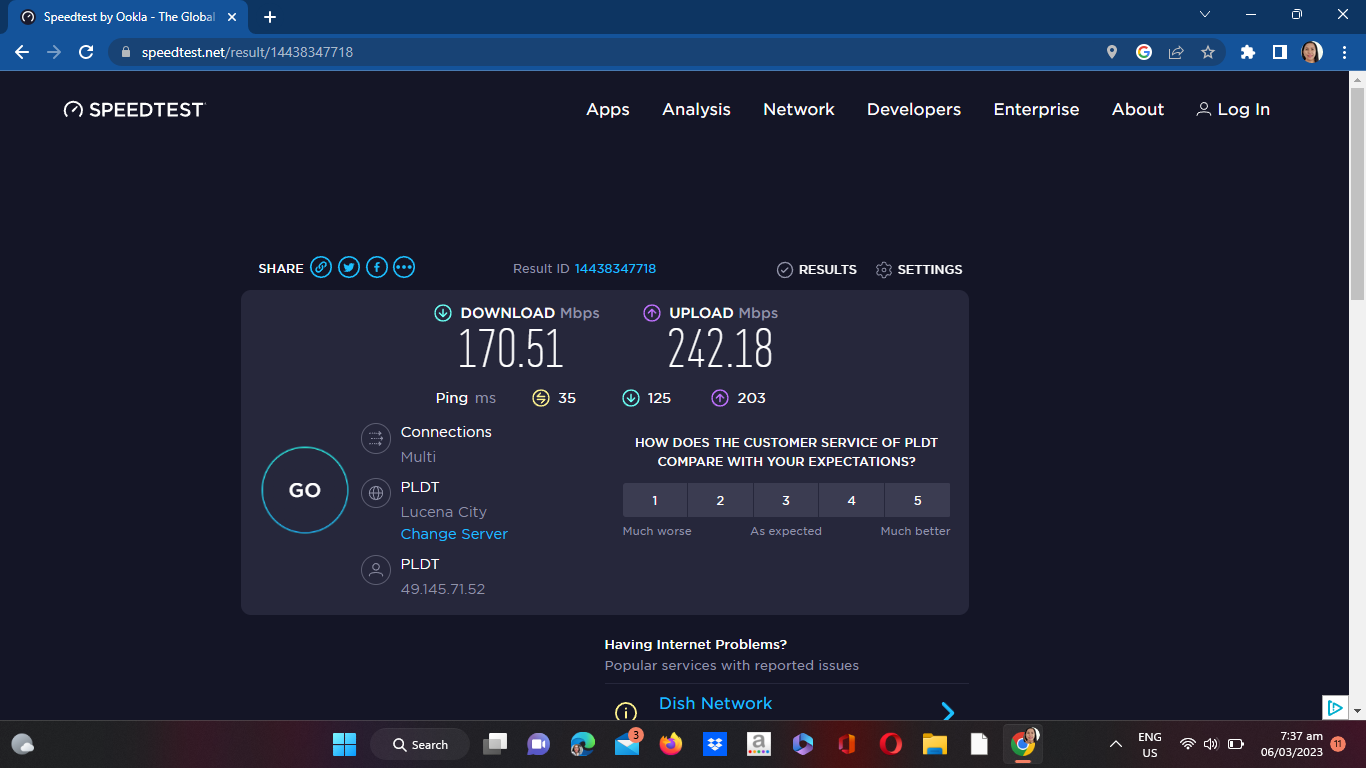Open the AdChoices icon

1334,707
